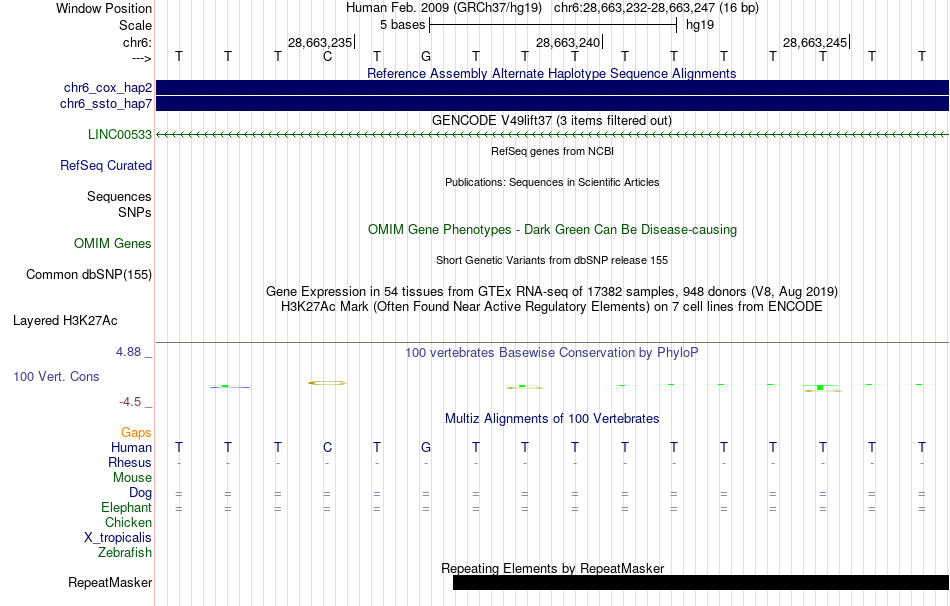Select the Zebrafish alignment row label
Screen dimensions: 950x606
click(x=125, y=553)
